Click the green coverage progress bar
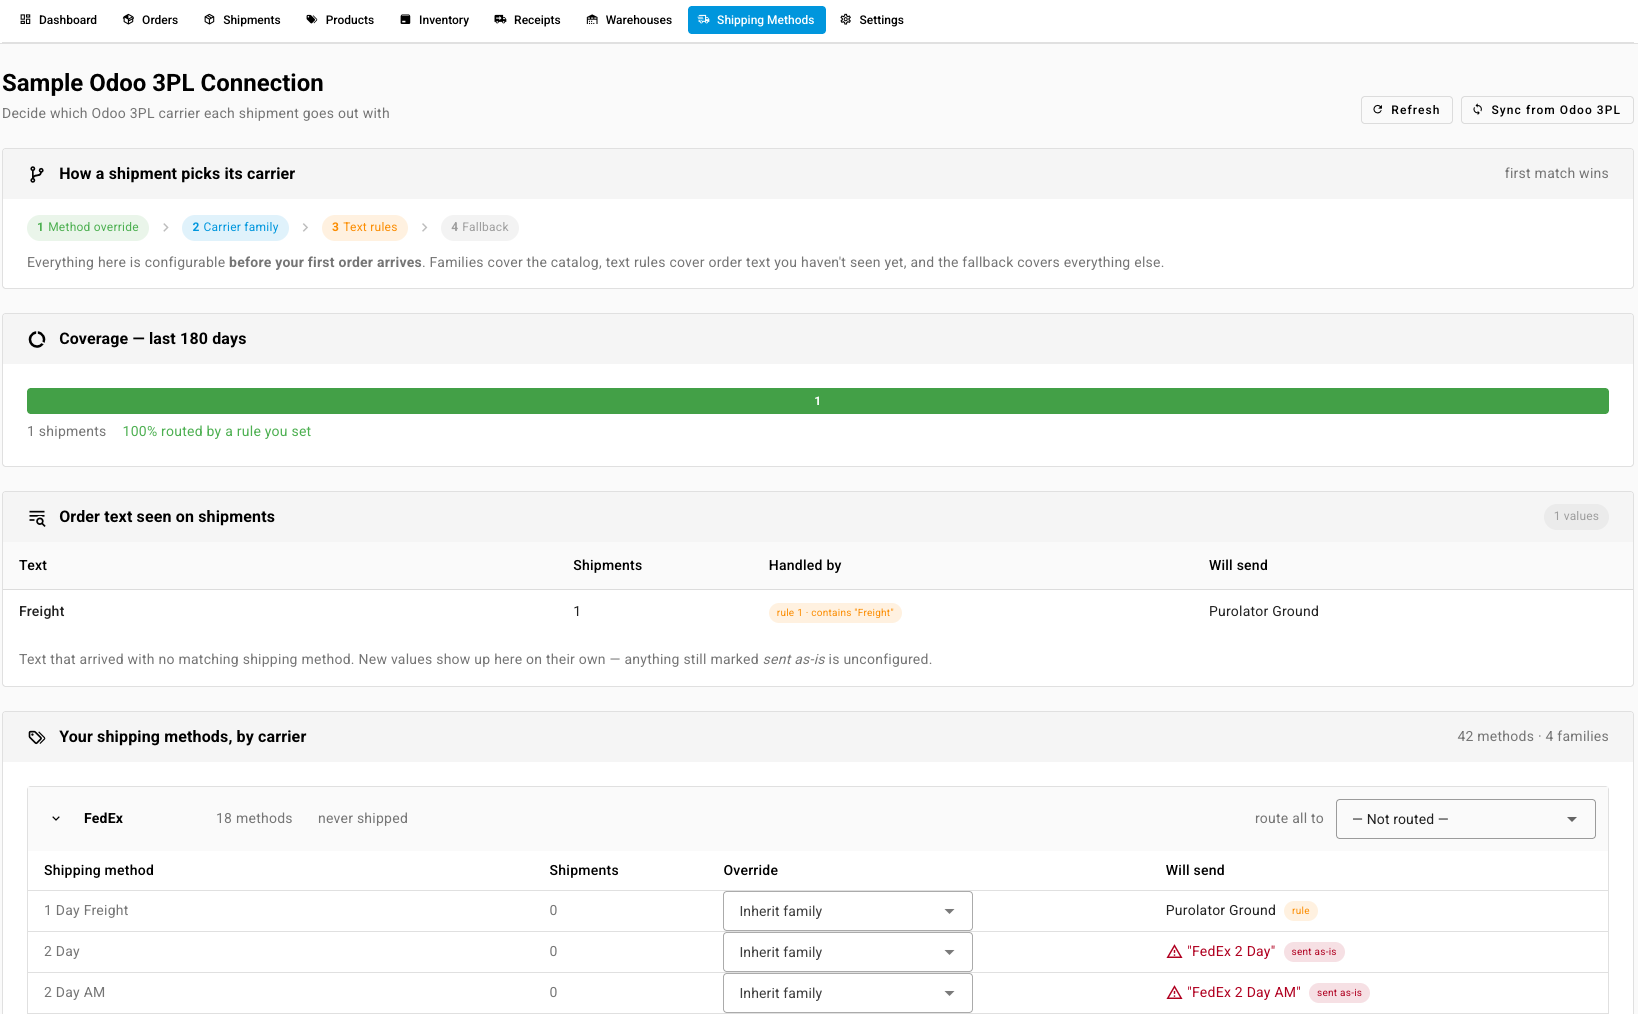 pos(817,401)
